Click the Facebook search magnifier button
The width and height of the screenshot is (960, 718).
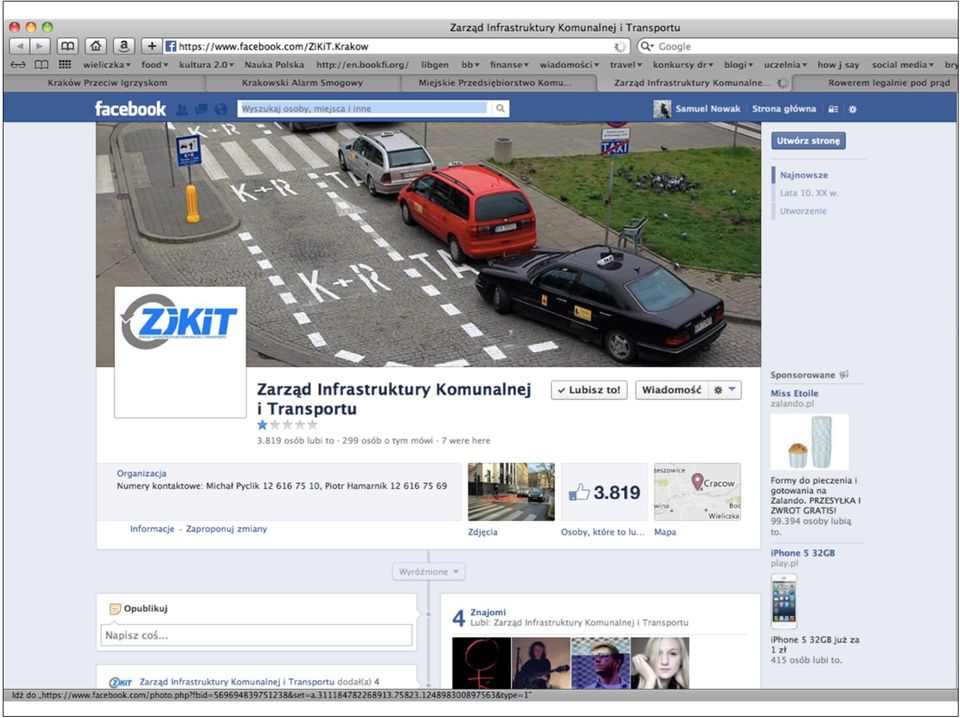point(501,108)
